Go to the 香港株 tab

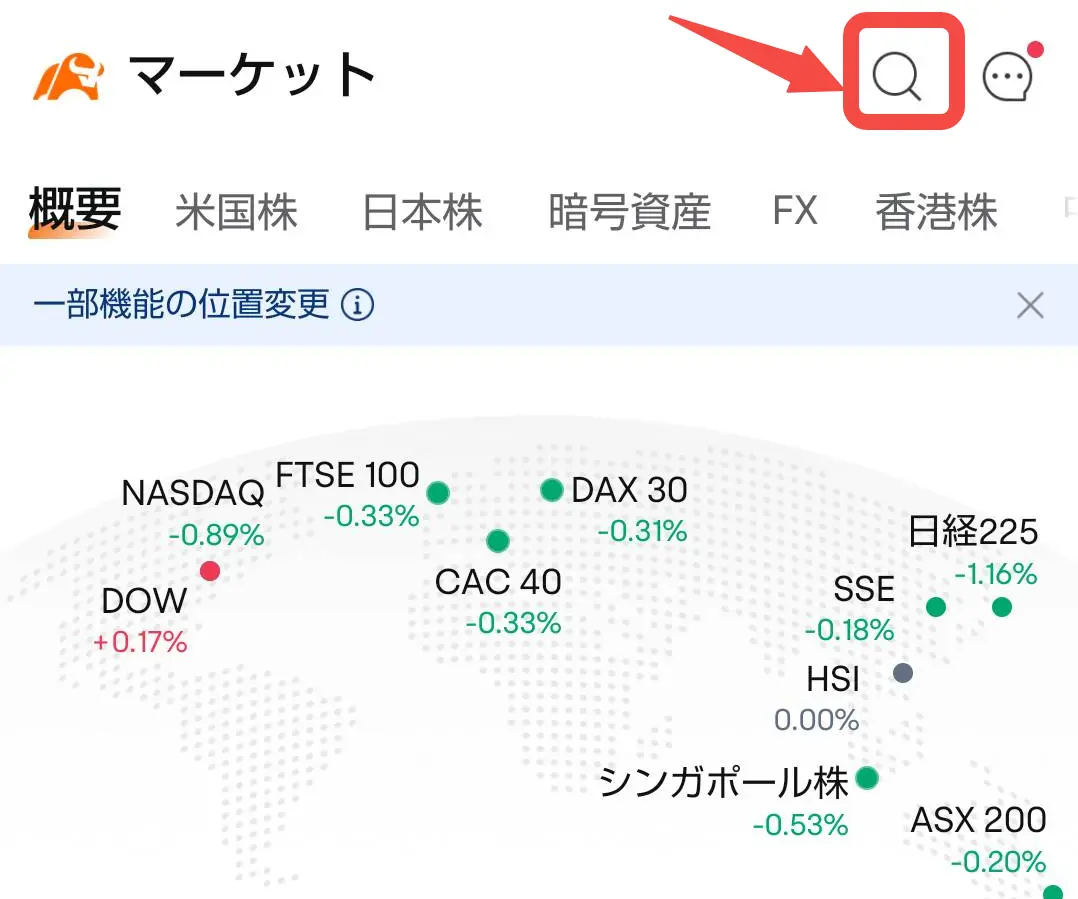pyautogui.click(x=936, y=212)
